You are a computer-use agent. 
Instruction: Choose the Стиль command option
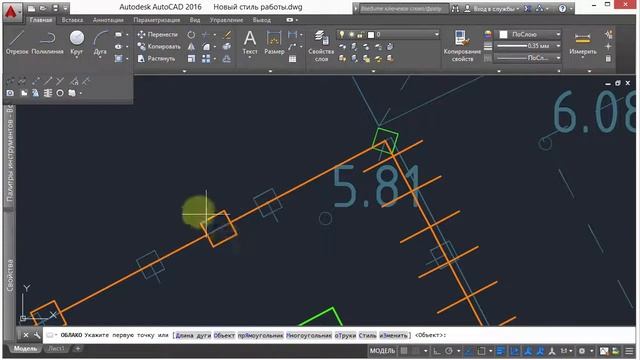point(367,335)
